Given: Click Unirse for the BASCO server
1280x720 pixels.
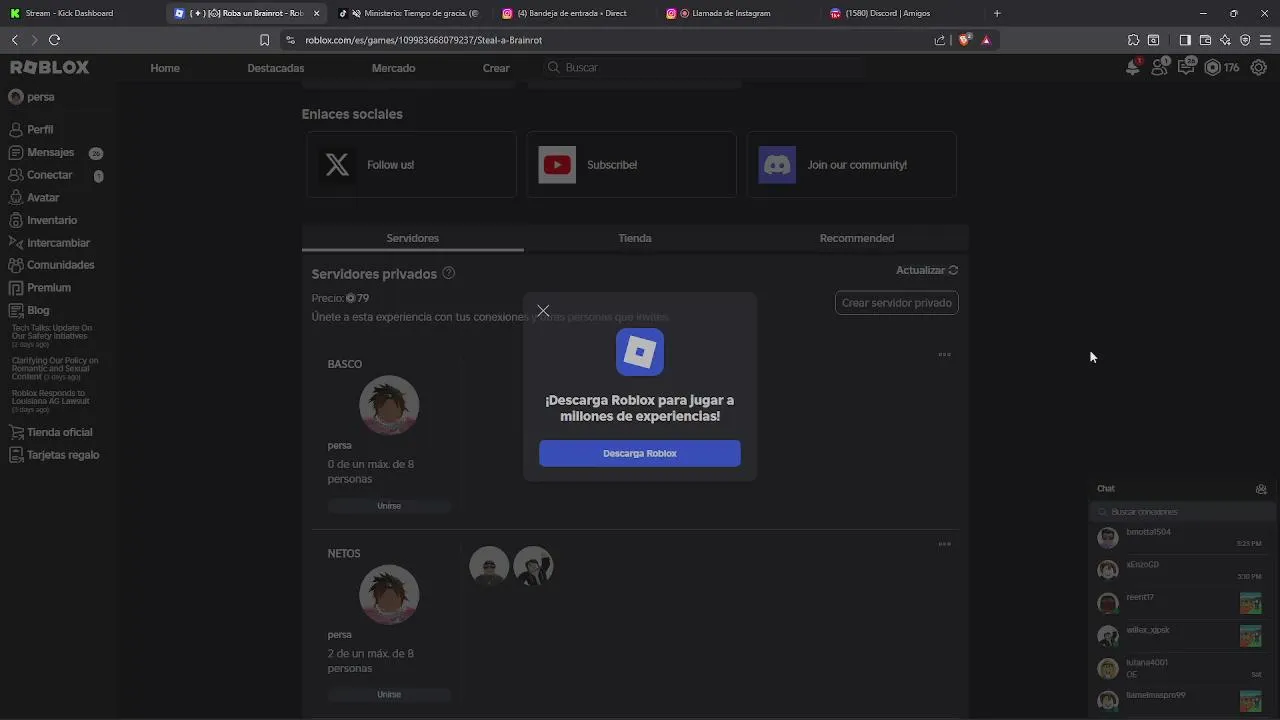Looking at the screenshot, I should tap(389, 506).
